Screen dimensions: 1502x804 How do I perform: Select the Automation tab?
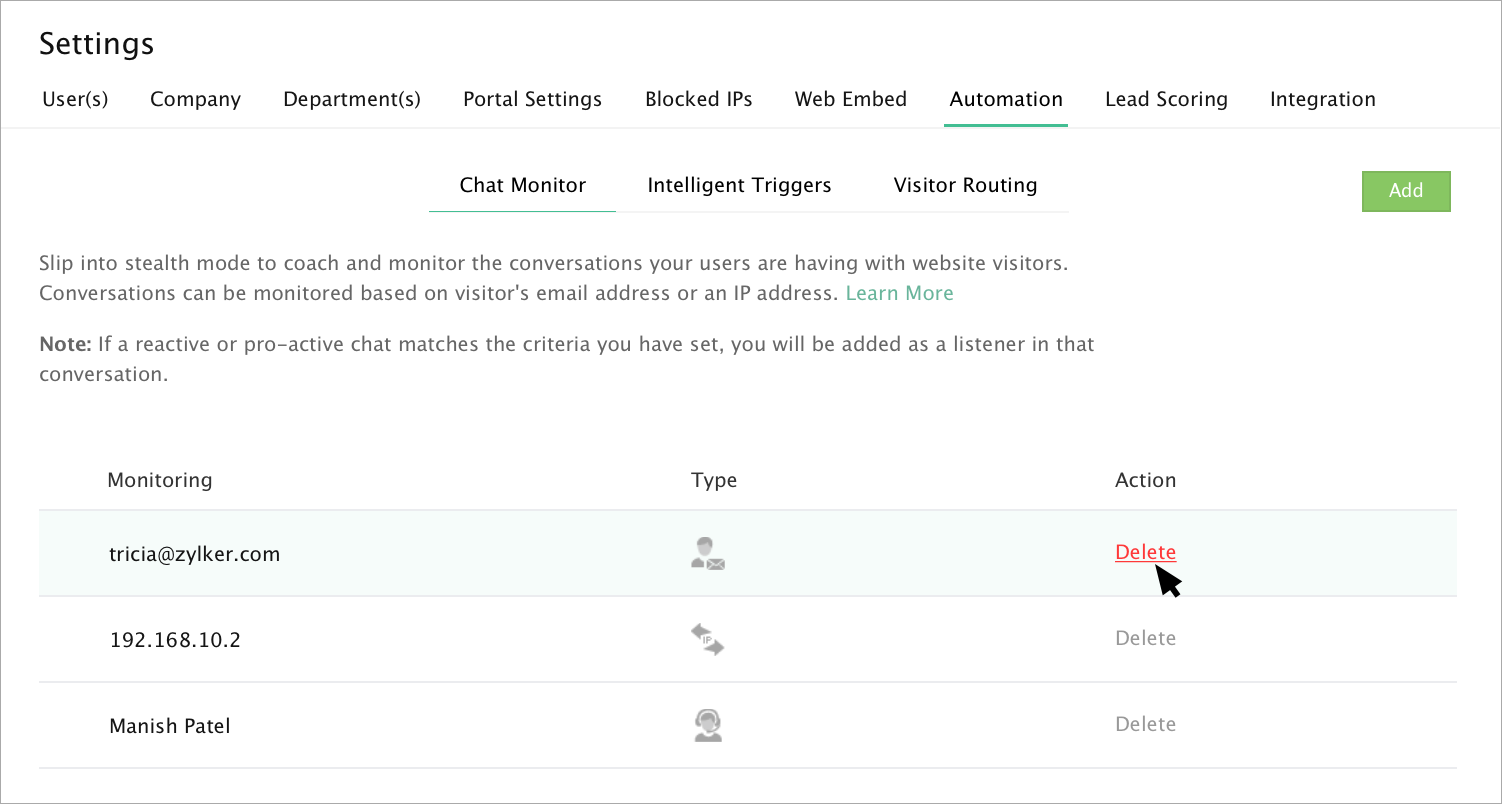pos(1006,99)
